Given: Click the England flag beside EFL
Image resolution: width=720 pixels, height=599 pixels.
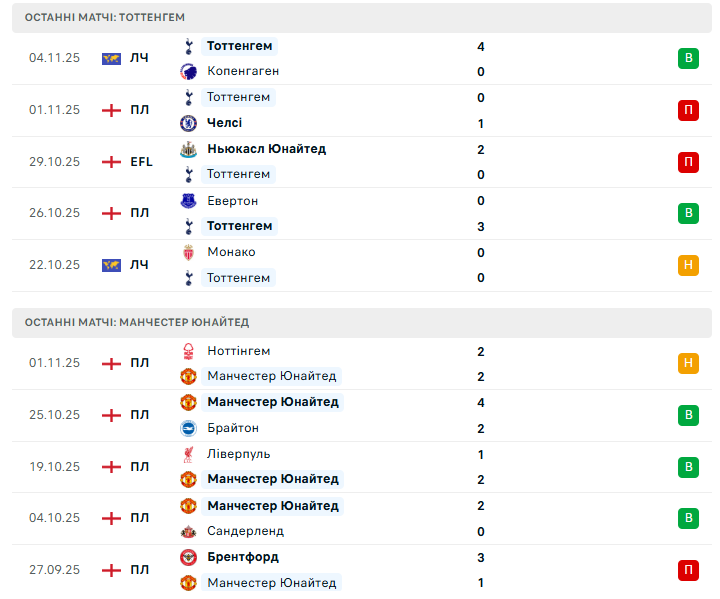Looking at the screenshot, I should (111, 161).
